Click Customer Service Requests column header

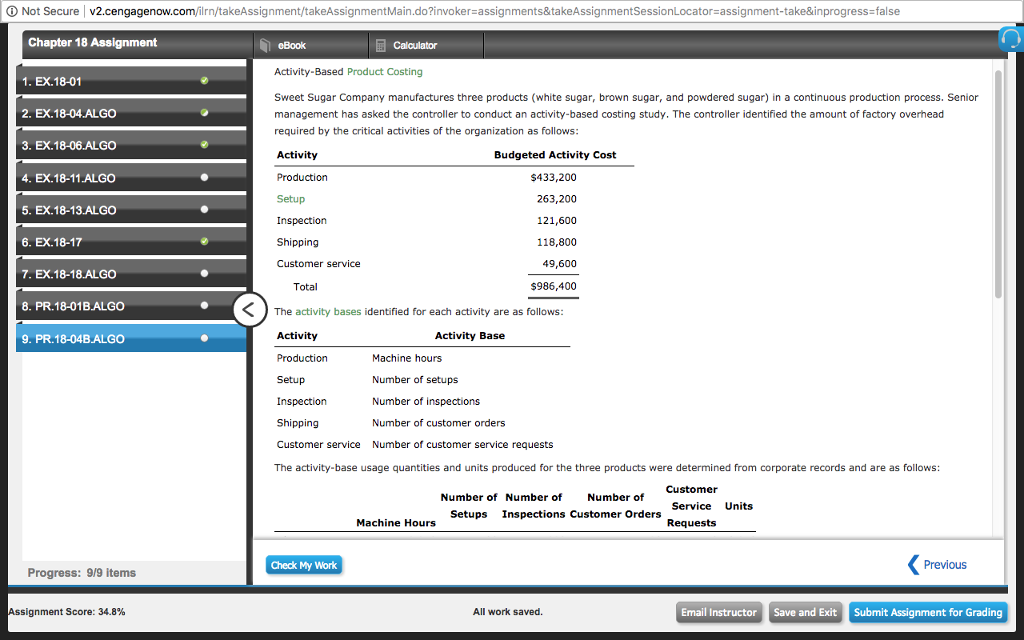coord(692,506)
